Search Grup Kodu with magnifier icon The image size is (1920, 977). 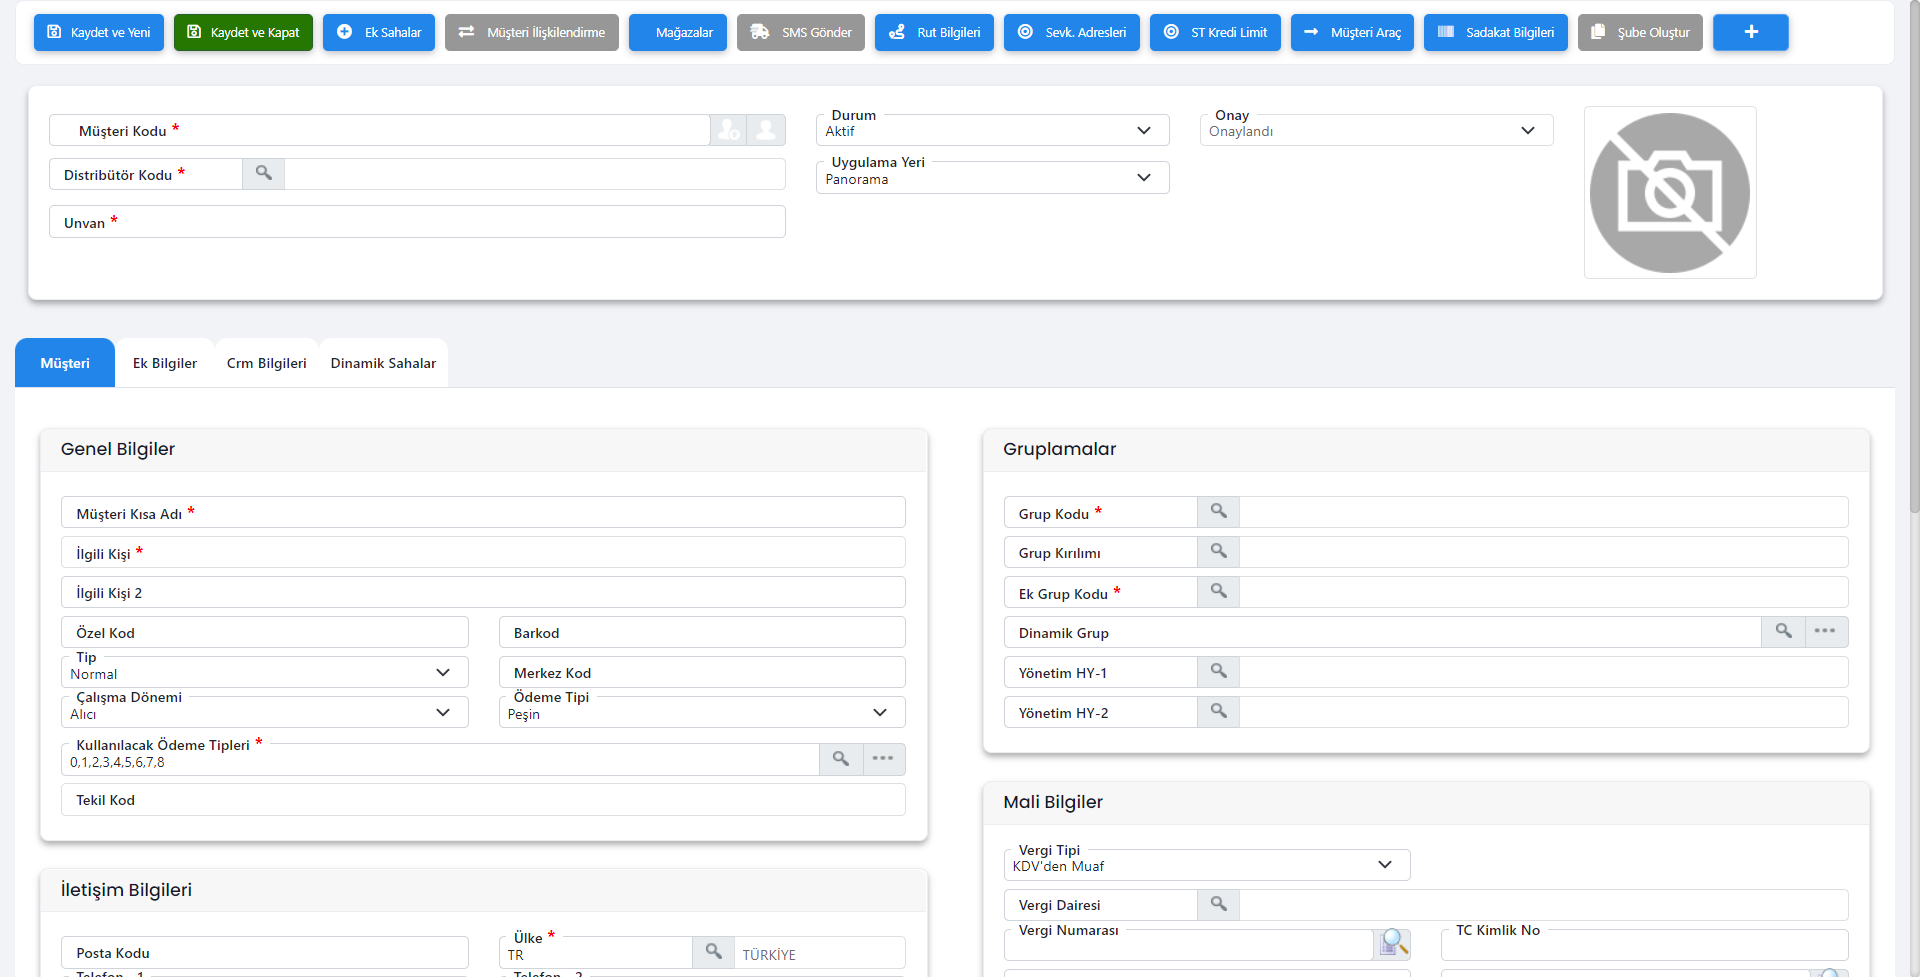click(1219, 511)
